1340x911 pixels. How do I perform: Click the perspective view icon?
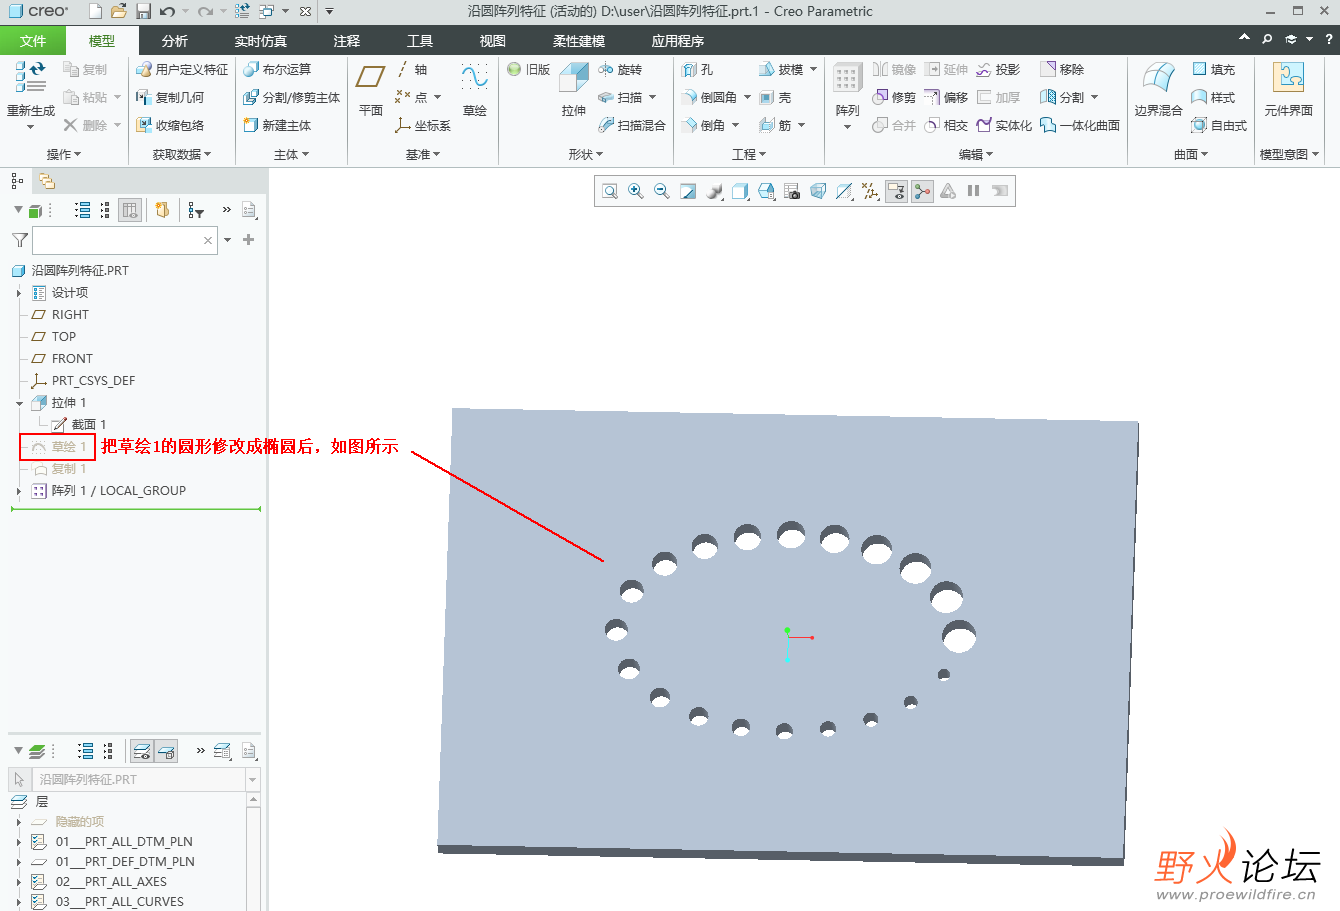[818, 191]
